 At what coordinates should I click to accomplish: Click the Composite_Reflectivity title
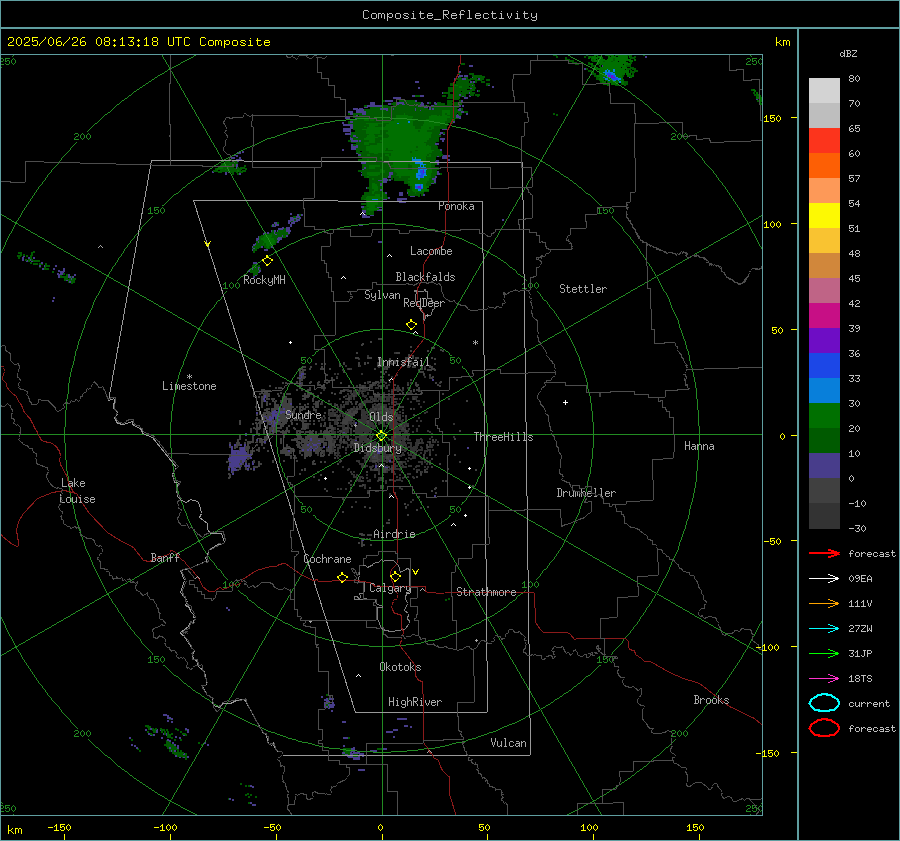click(x=450, y=15)
